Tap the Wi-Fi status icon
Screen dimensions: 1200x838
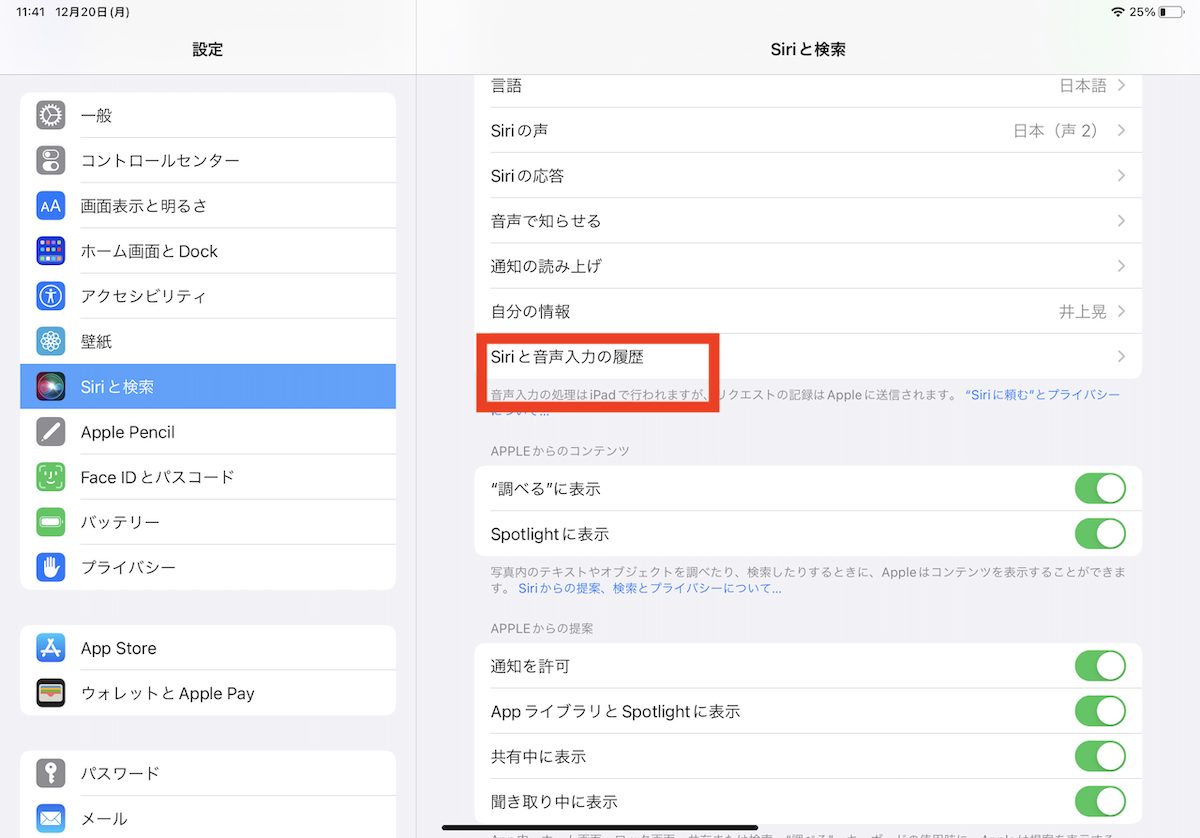coord(1117,12)
